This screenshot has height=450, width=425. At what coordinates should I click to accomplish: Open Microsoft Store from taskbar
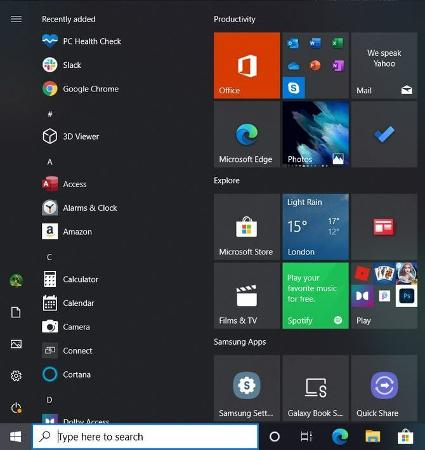pos(405,437)
